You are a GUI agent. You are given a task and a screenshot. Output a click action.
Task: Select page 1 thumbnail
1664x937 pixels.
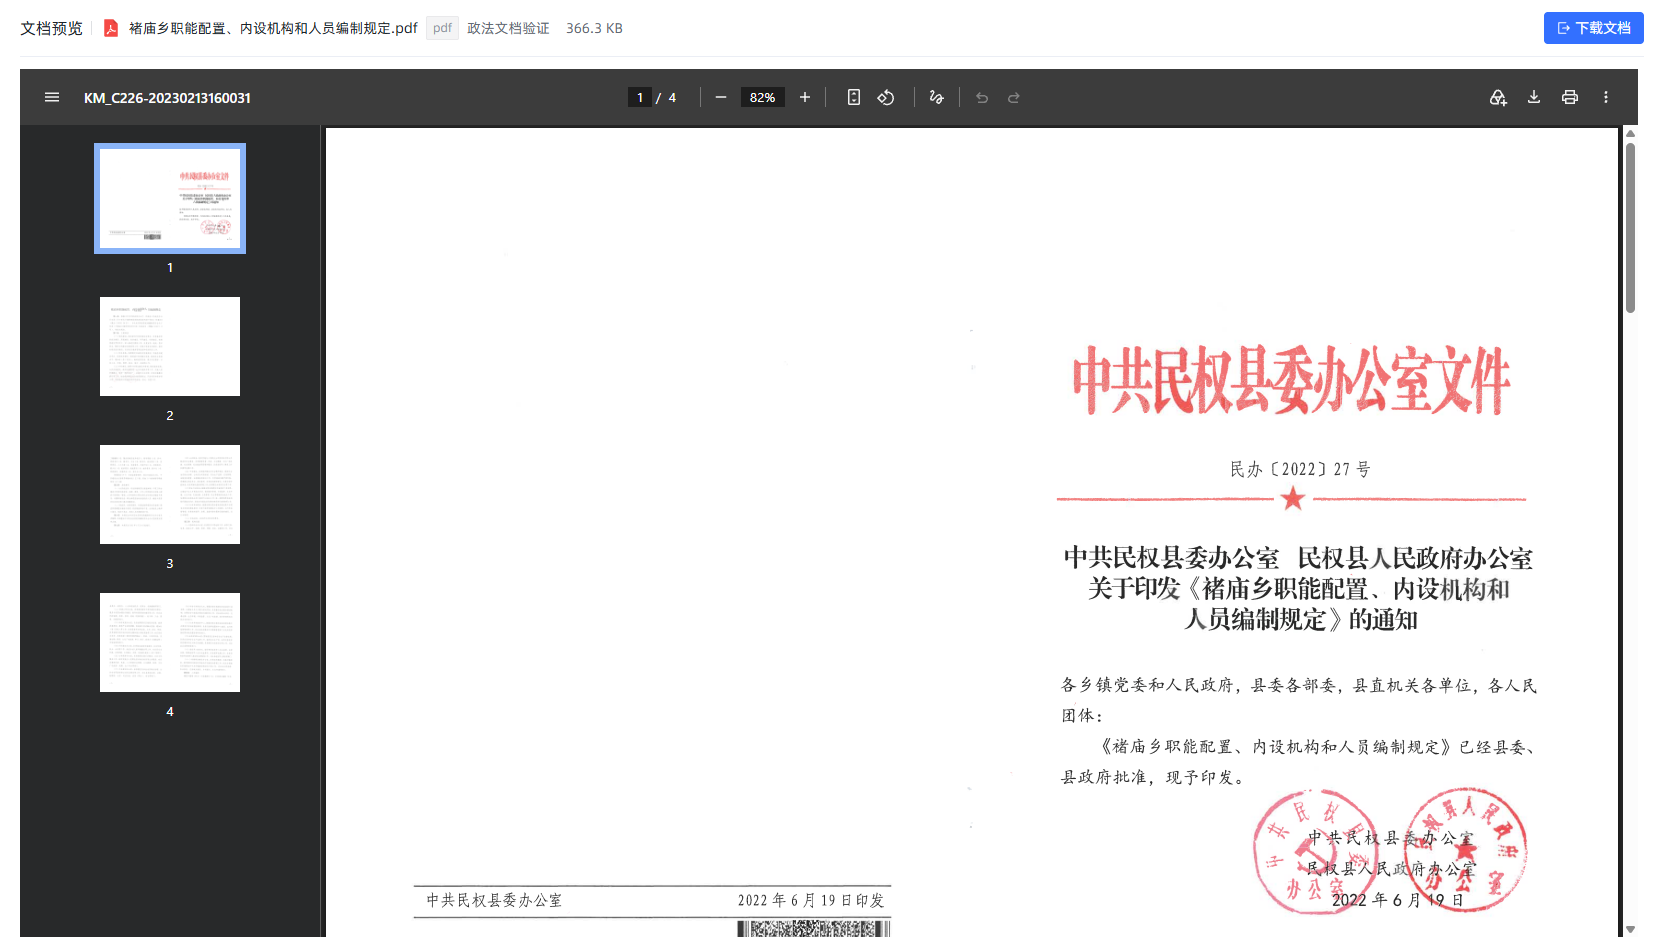(x=170, y=198)
